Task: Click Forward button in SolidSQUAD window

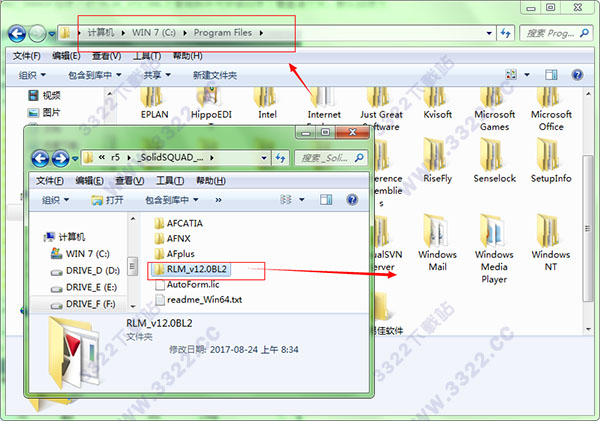Action: point(60,158)
